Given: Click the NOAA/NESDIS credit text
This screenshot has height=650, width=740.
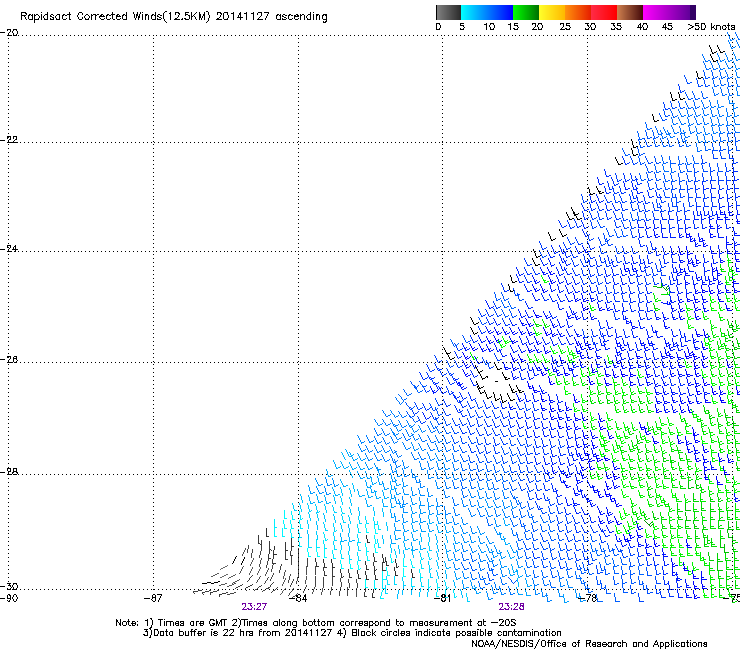Looking at the screenshot, I should [589, 644].
